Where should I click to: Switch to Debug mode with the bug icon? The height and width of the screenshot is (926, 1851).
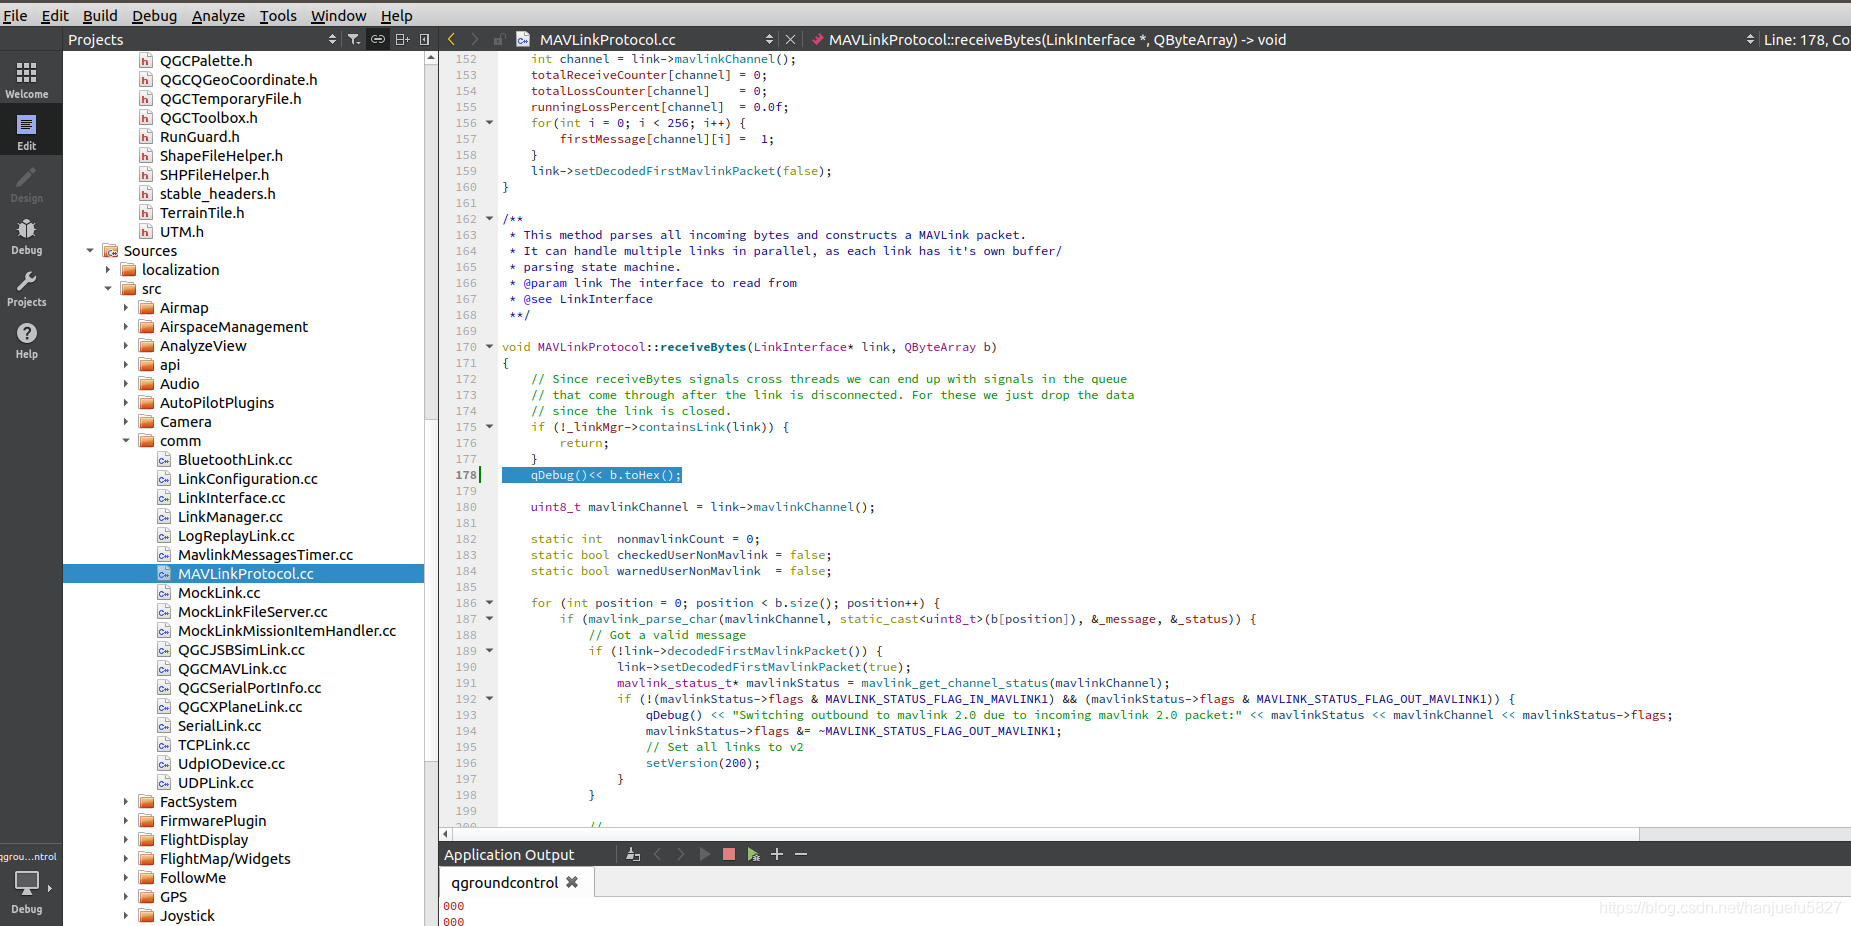27,235
